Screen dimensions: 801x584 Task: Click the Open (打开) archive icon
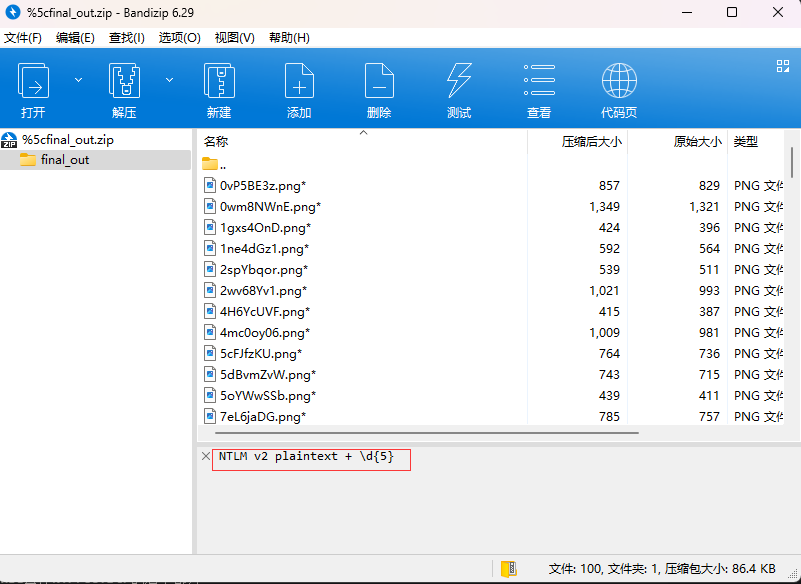[x=34, y=81]
